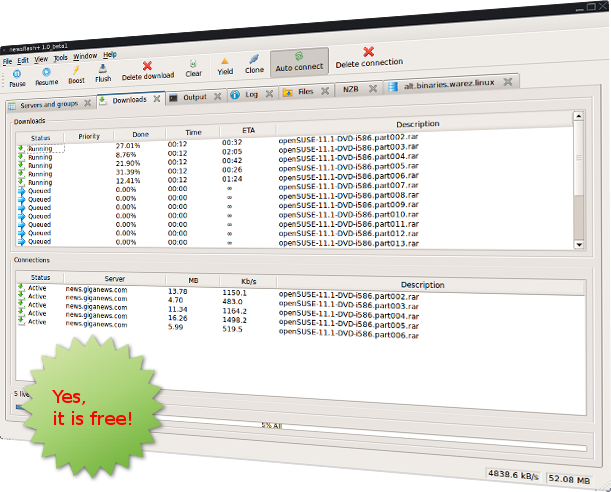Click the downloads vertical scrollbar thumb
611x492 pixels.
[578, 158]
